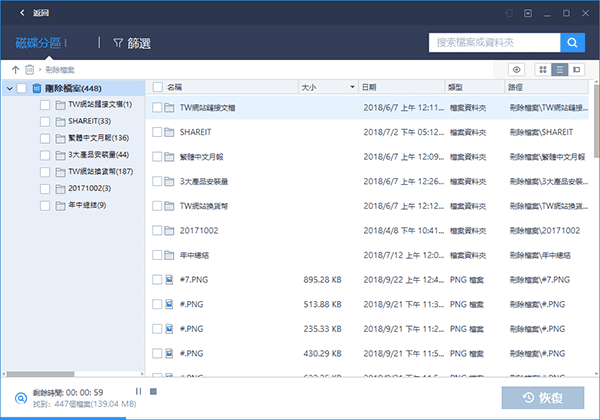Select the checkbox for #7.PNG file
This screenshot has width=600, height=420.
pyautogui.click(x=157, y=281)
